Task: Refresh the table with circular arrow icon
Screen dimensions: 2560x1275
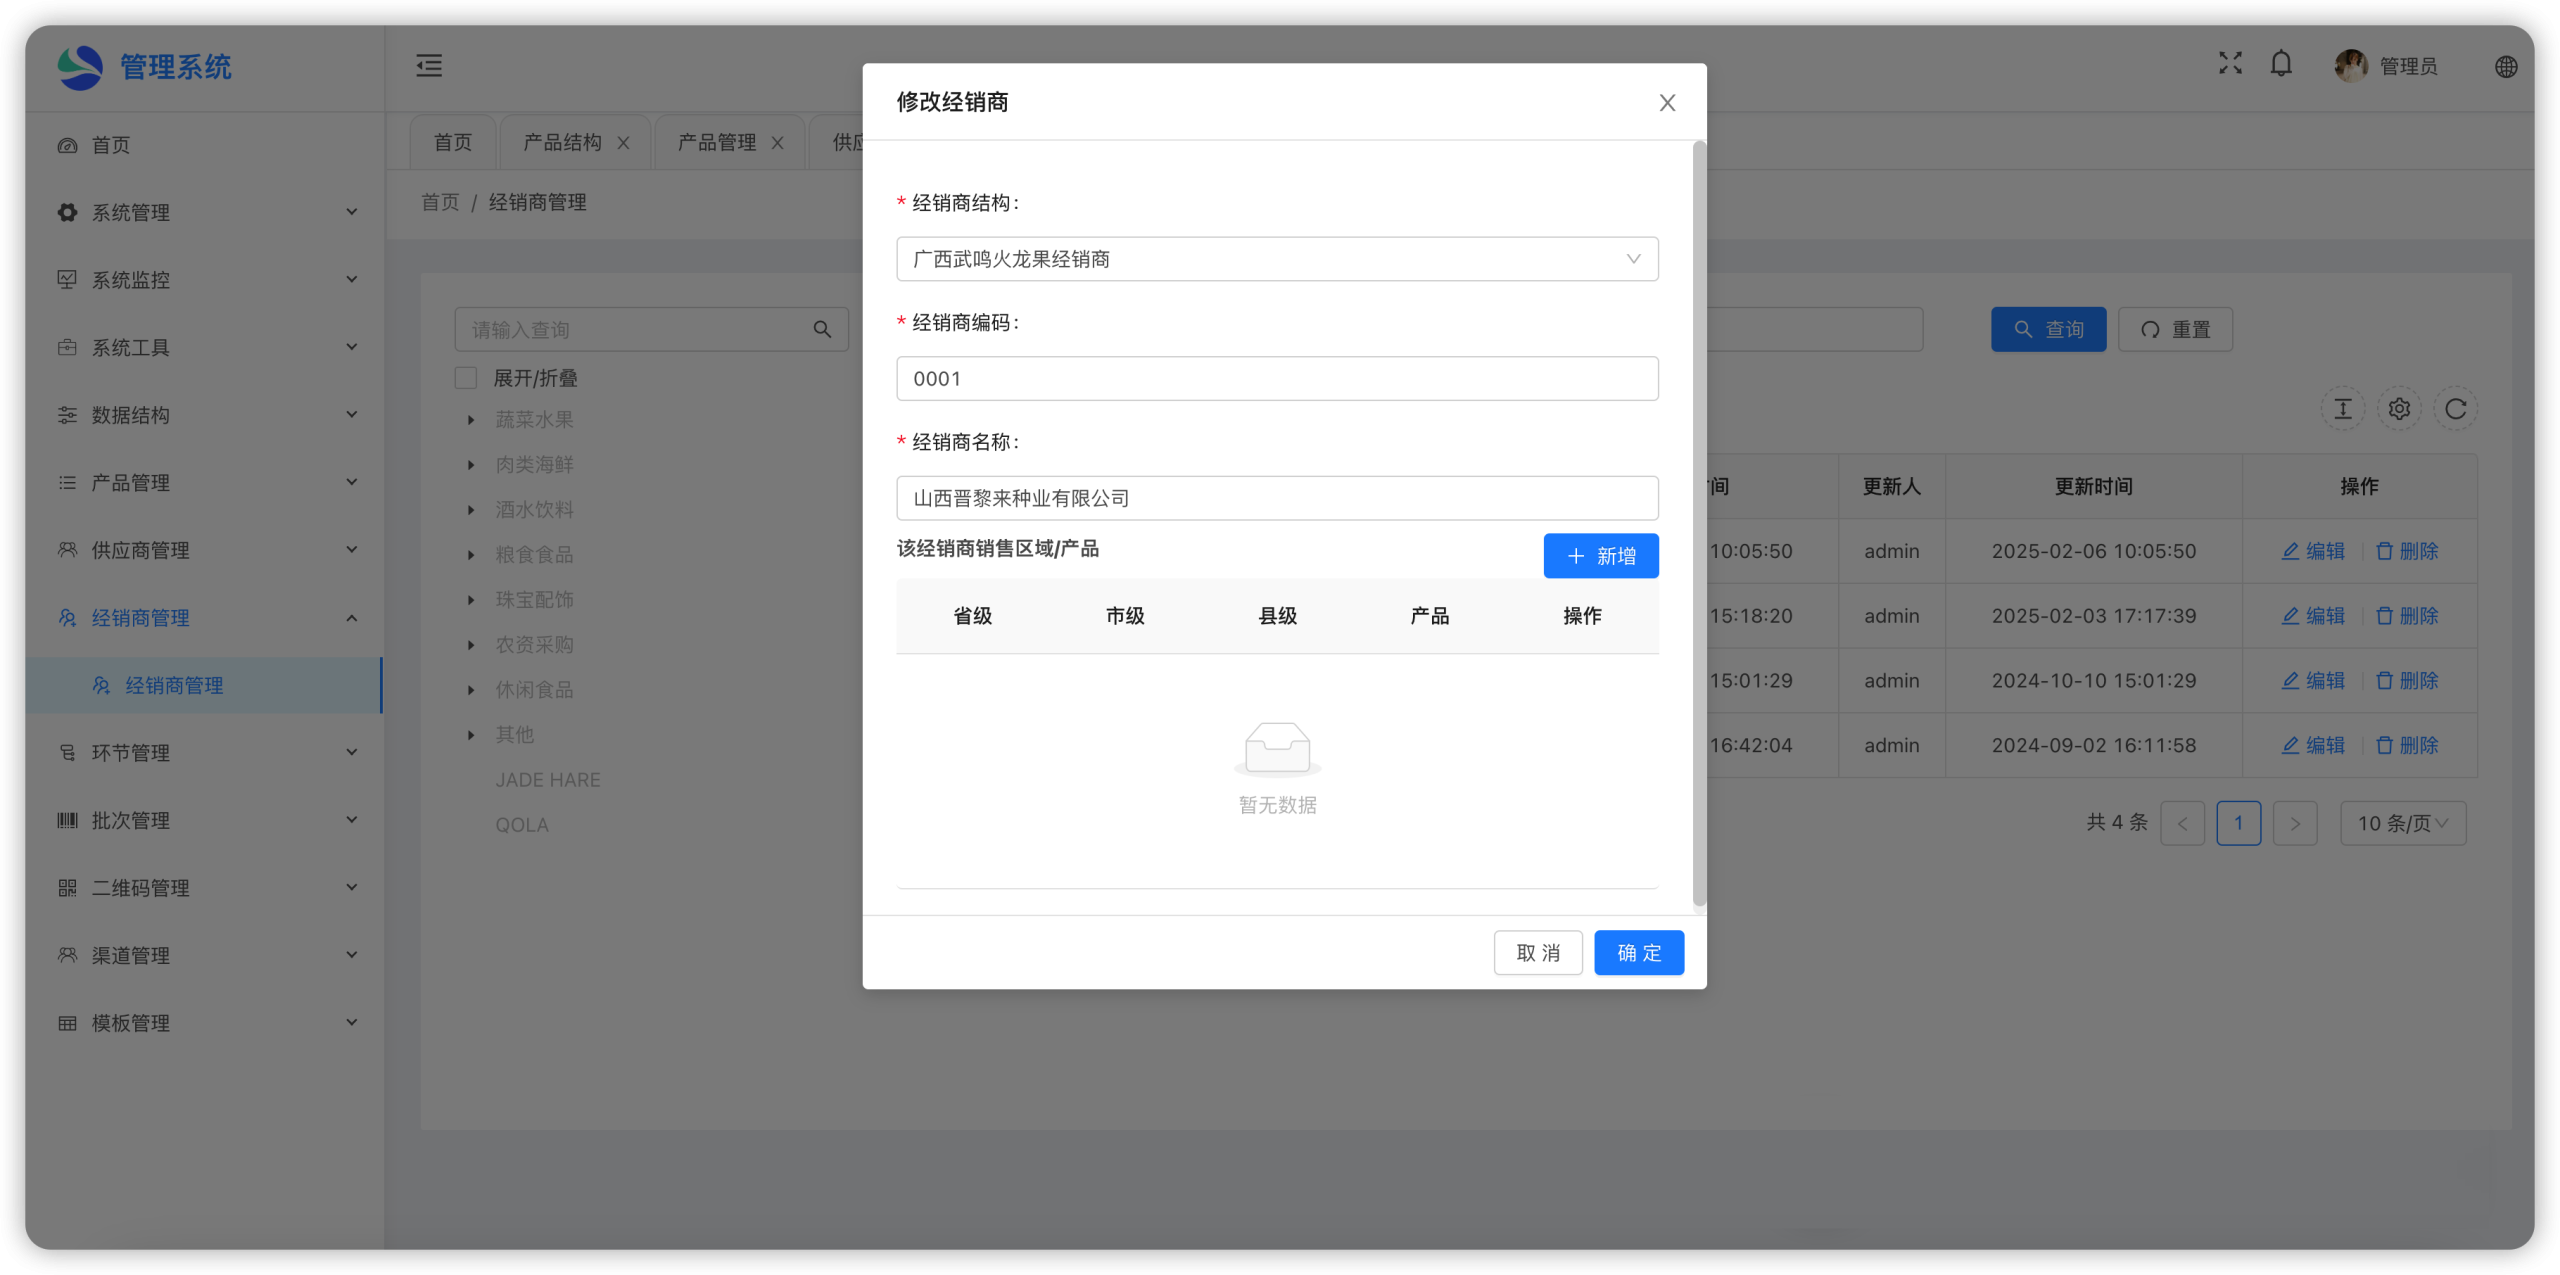Action: tap(2455, 409)
